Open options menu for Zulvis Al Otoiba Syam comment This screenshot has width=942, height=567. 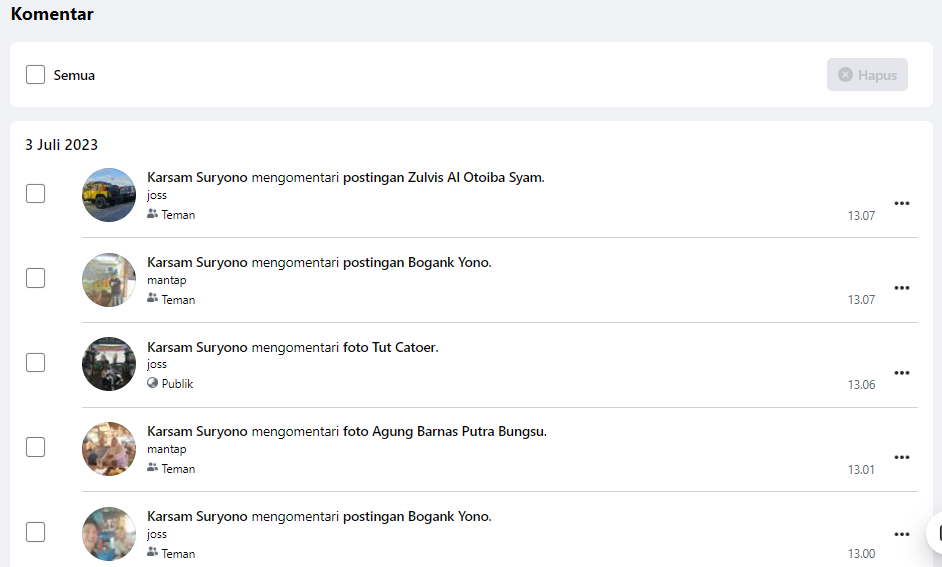[x=901, y=204]
